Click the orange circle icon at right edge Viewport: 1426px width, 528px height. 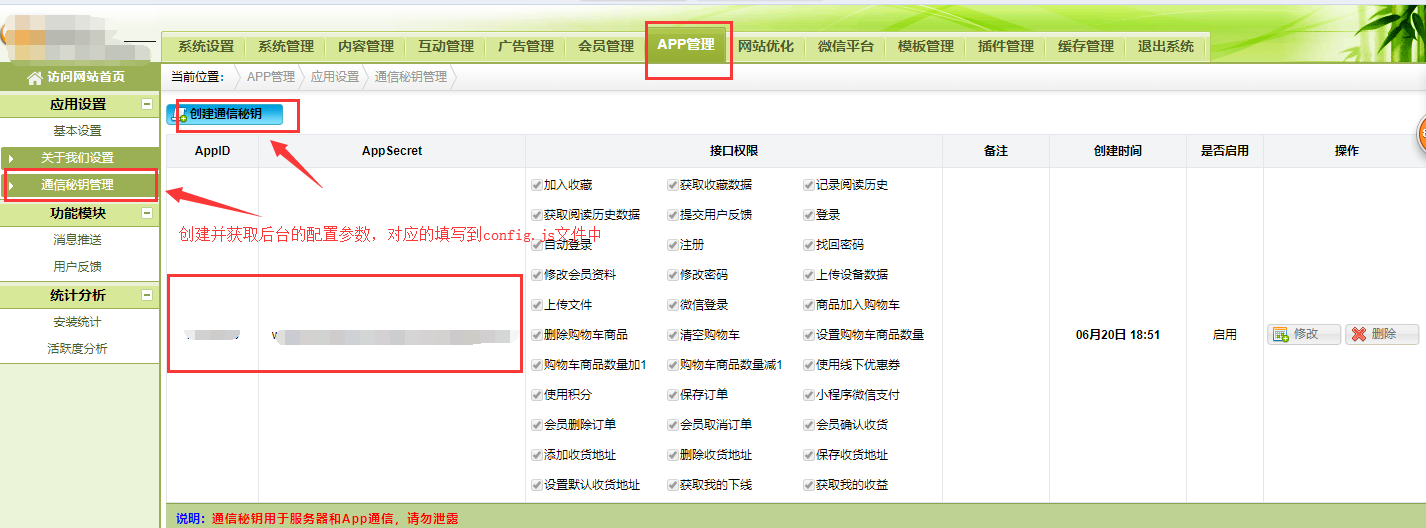point(1420,135)
